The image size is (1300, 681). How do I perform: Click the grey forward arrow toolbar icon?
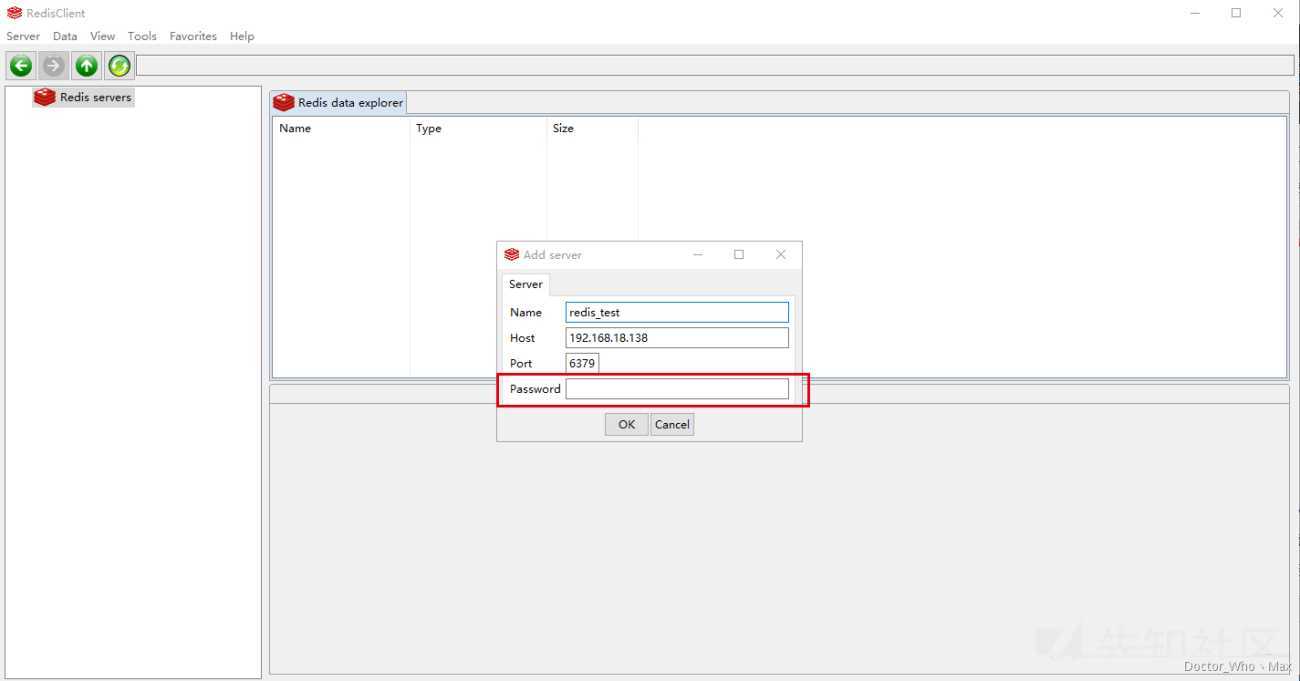pos(54,66)
